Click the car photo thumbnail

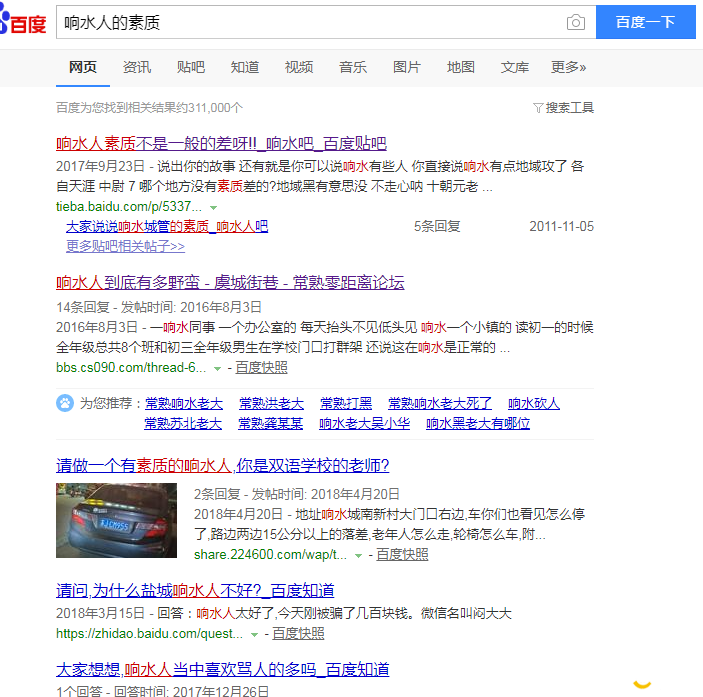pyautogui.click(x=117, y=520)
